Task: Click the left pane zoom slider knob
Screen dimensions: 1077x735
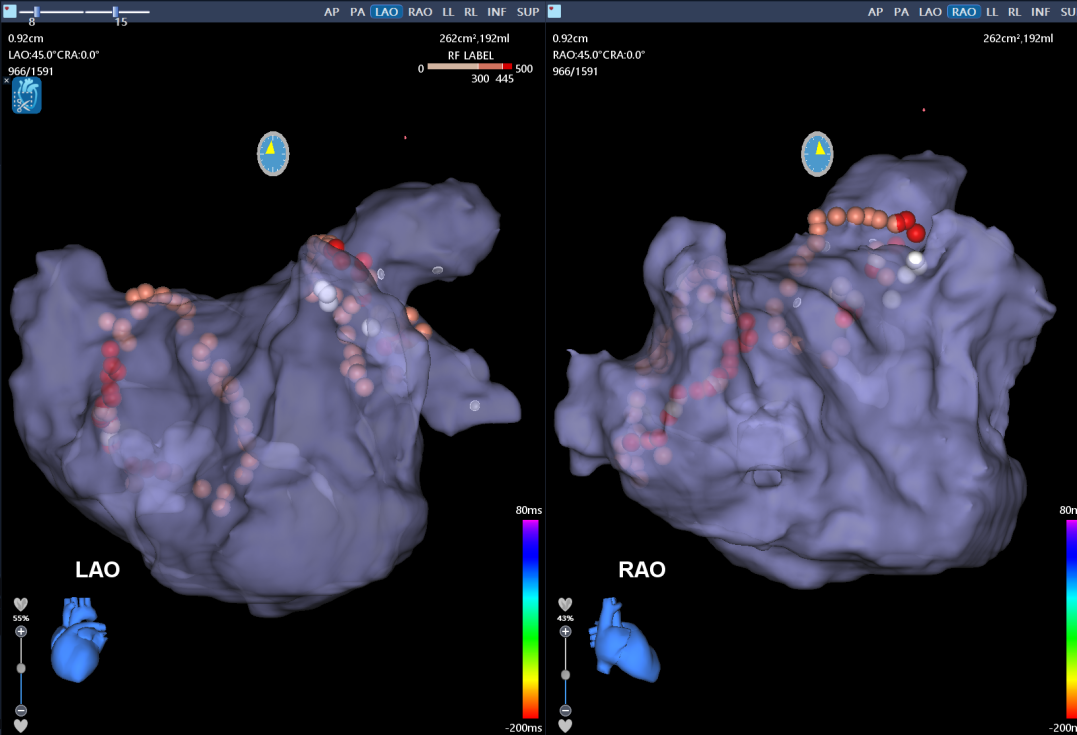Action: coord(21,668)
